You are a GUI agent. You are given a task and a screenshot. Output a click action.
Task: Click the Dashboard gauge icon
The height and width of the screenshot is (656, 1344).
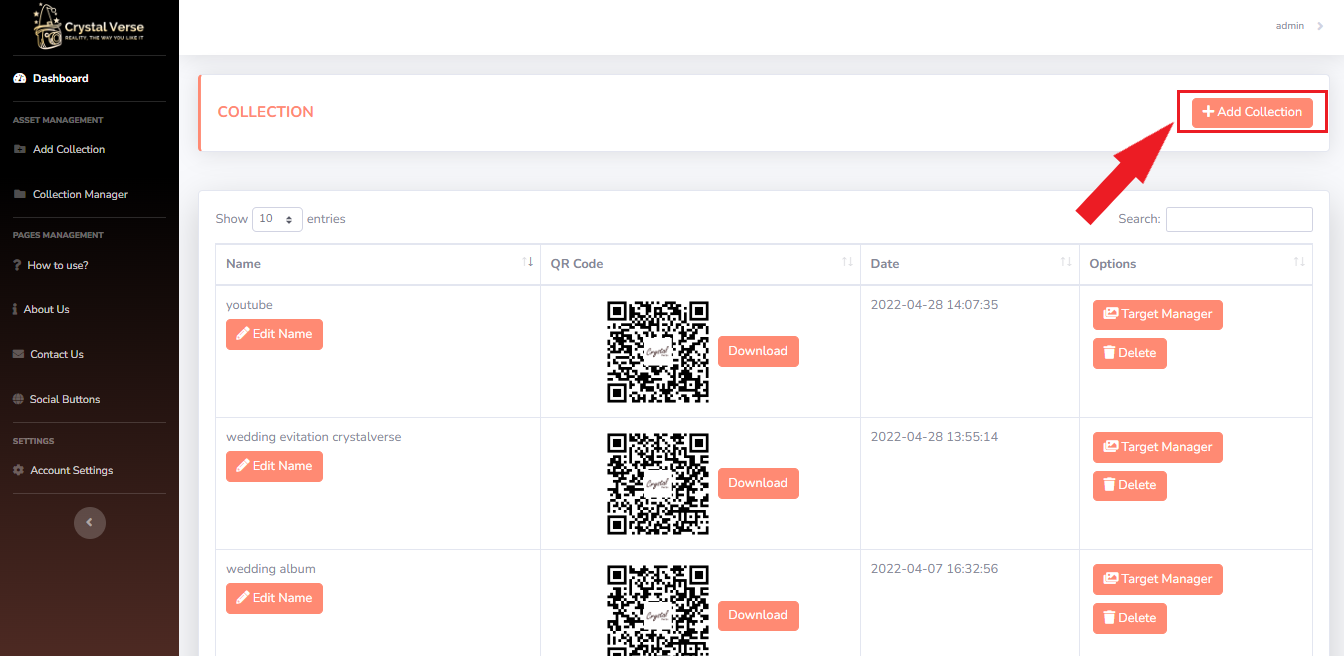tap(19, 78)
